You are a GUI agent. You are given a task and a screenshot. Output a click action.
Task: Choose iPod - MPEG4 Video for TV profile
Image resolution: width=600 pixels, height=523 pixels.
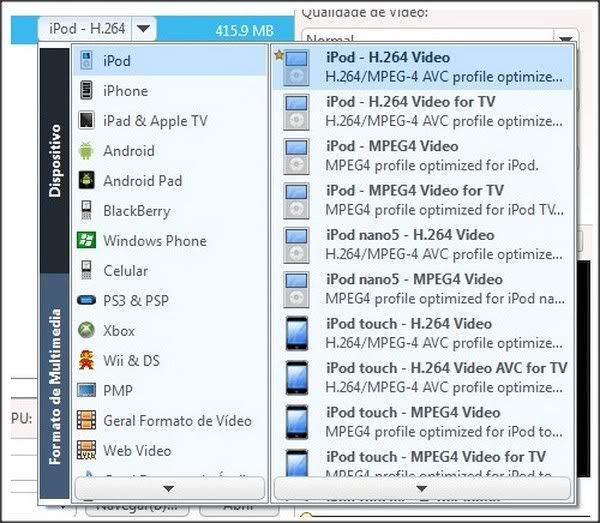click(x=422, y=200)
